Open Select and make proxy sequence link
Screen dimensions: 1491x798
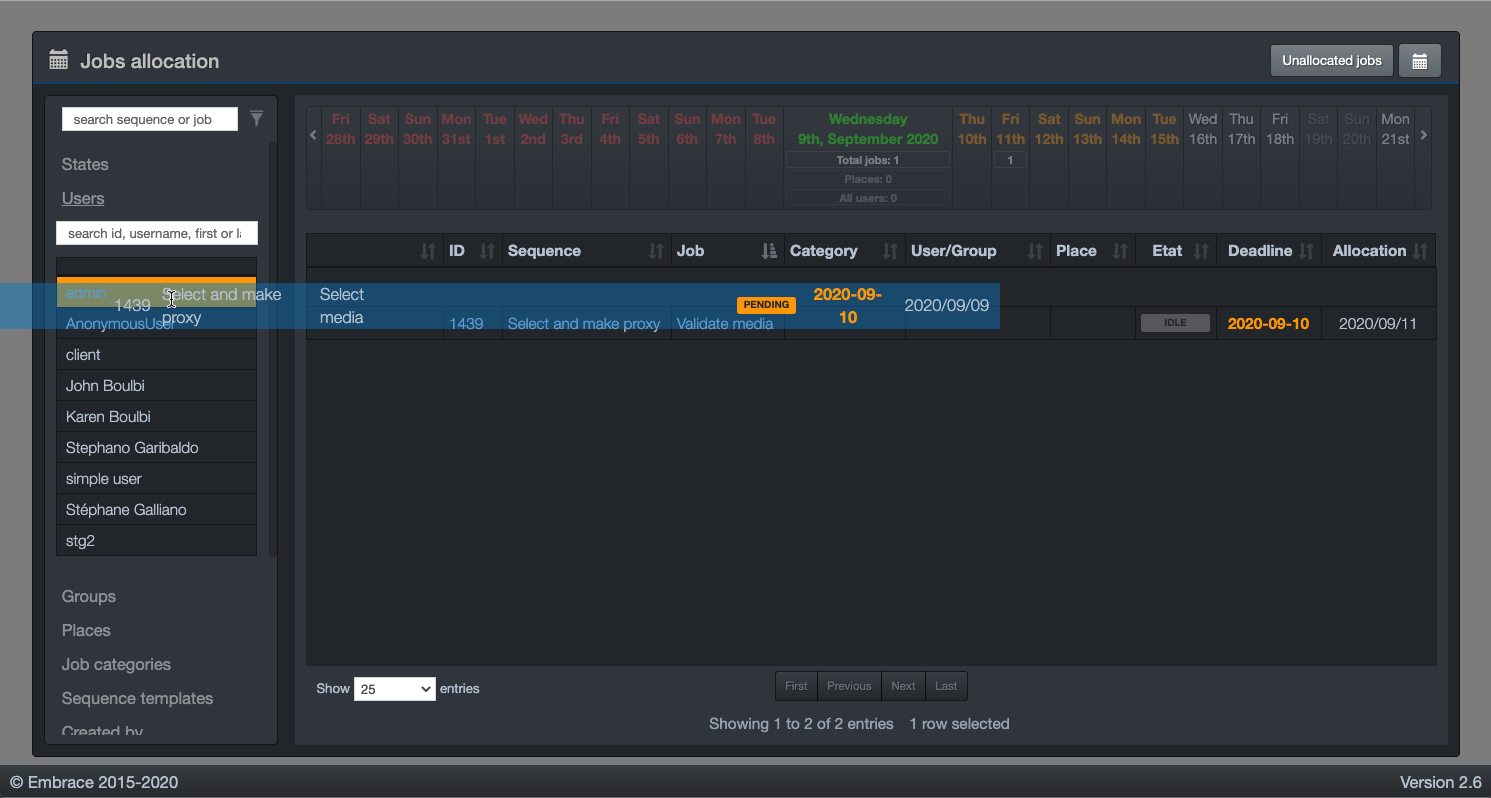tap(584, 324)
